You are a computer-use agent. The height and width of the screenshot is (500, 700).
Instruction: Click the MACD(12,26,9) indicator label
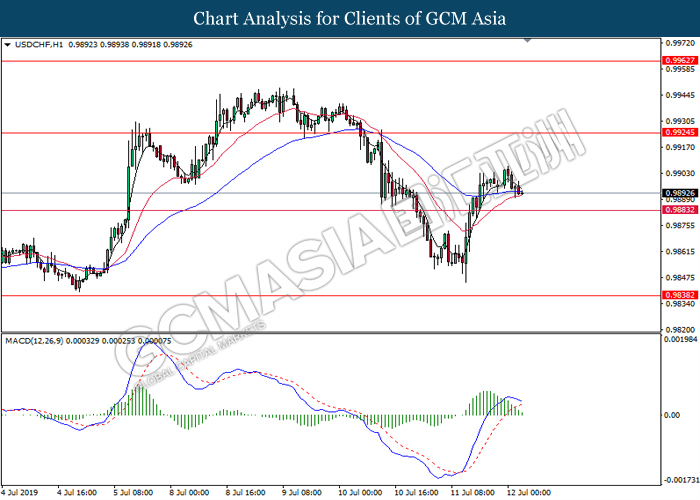(x=36, y=341)
